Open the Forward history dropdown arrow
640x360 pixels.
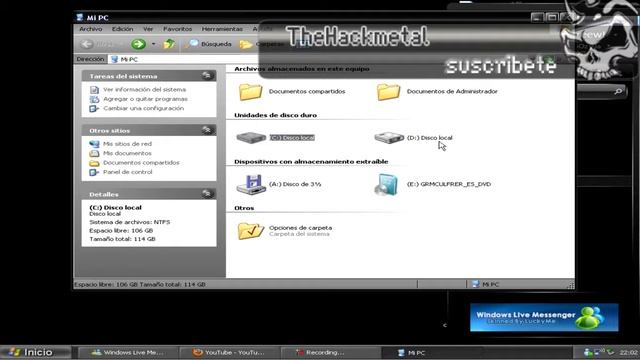click(153, 44)
